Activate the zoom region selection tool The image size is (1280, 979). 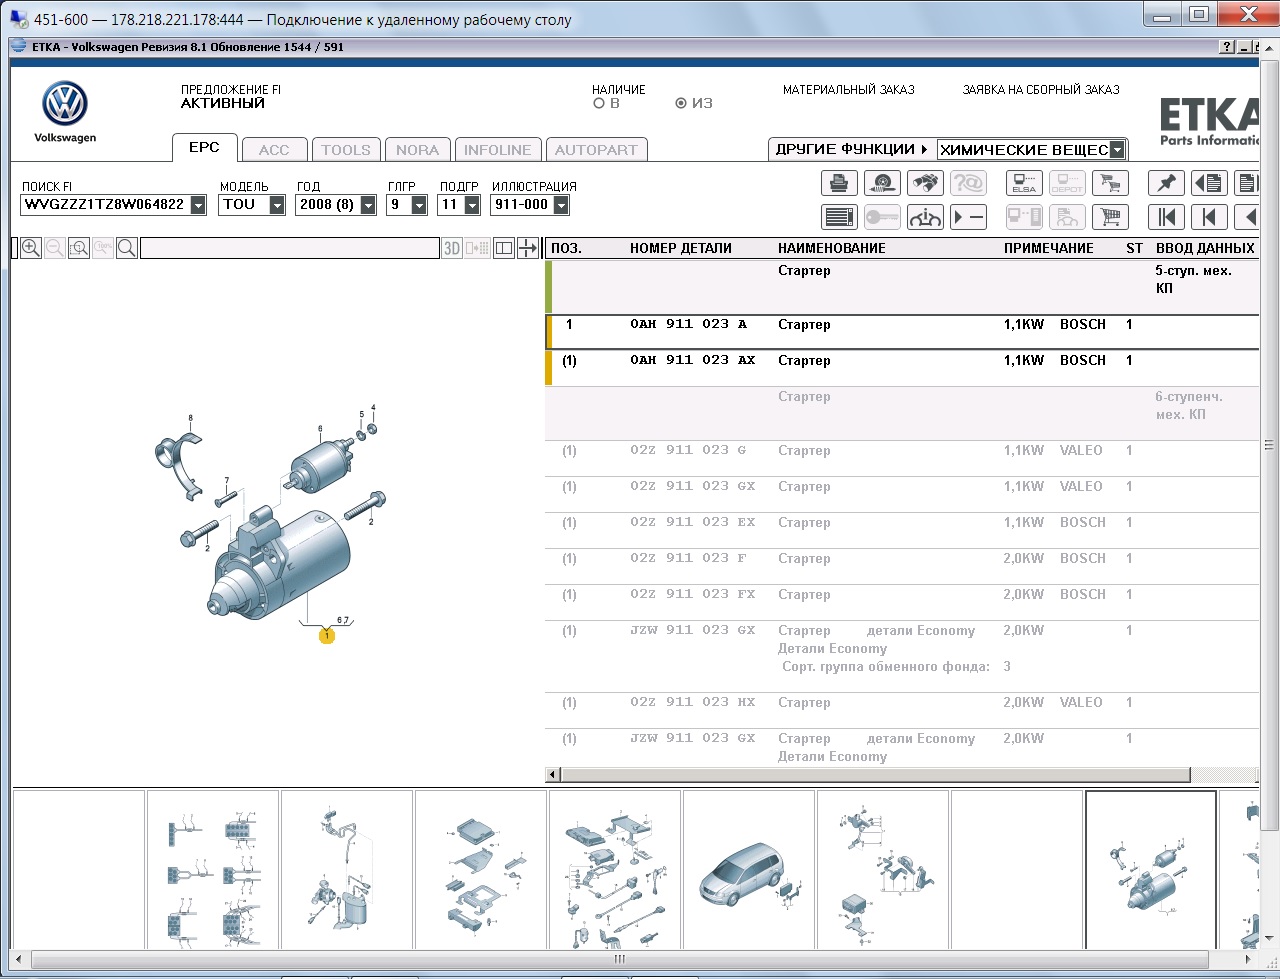click(79, 248)
